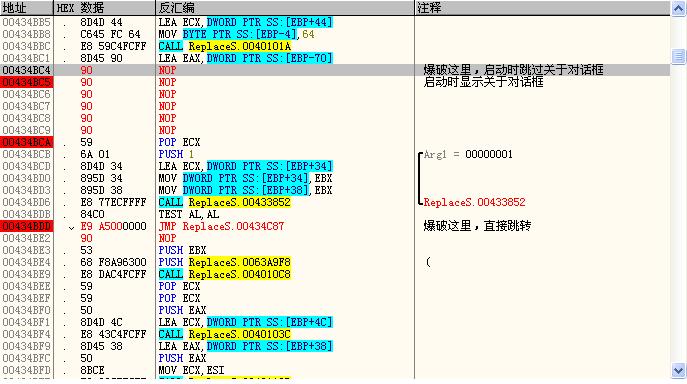Select address 00434BC6 row
687x384 pixels.
(27, 94)
